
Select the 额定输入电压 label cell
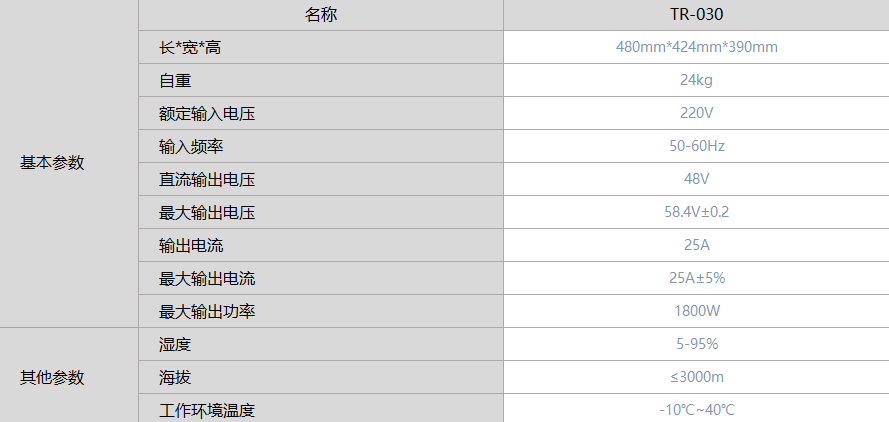click(x=207, y=114)
